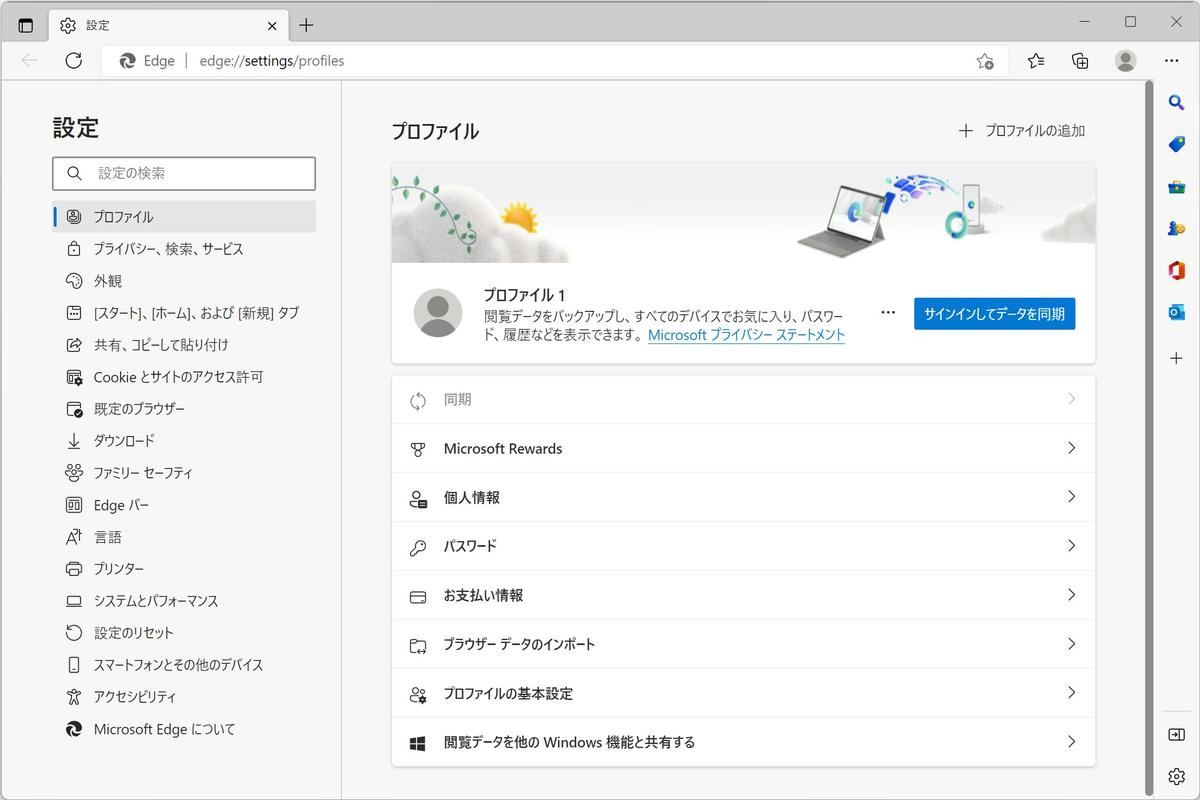
Task: Select the 設定 browser tab
Action: coord(167,25)
